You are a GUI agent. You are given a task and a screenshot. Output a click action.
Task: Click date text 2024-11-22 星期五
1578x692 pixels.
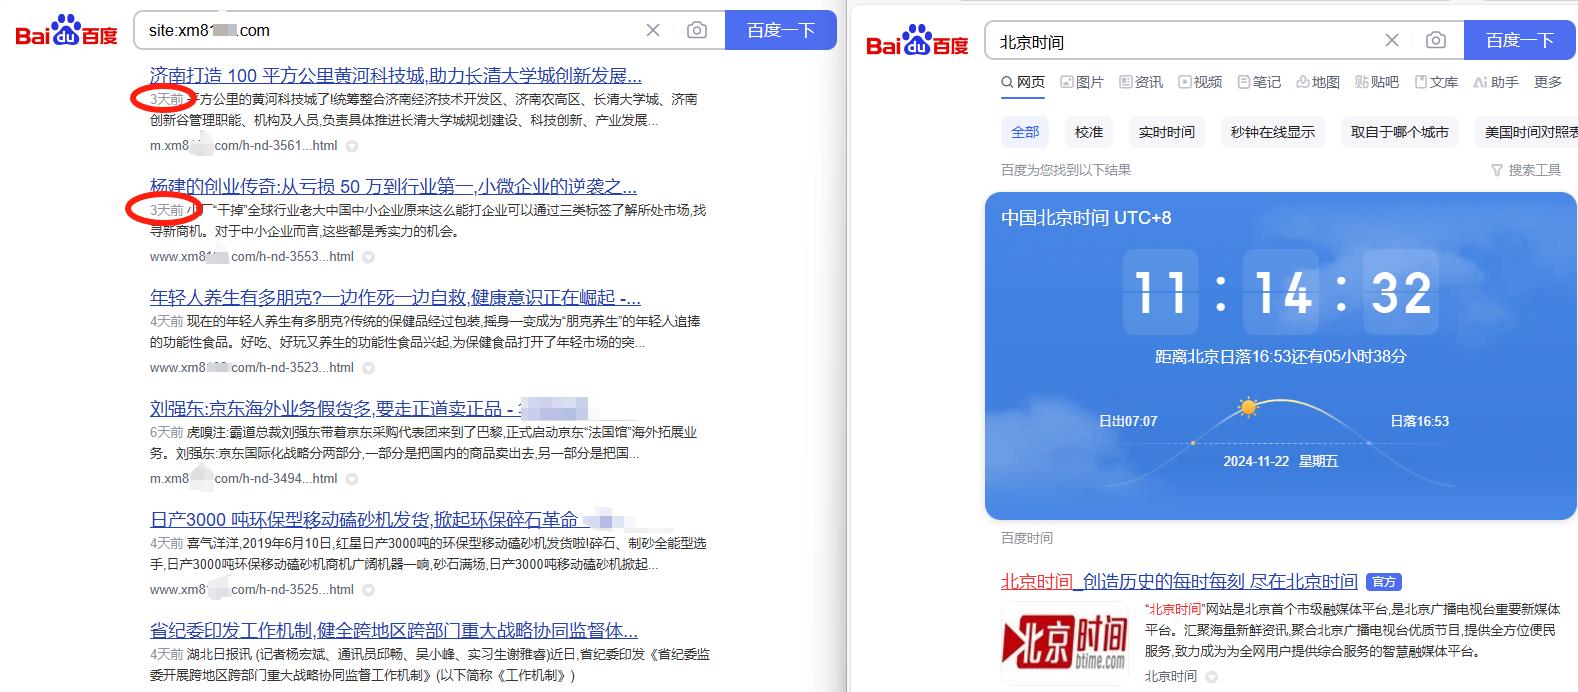[1281, 461]
